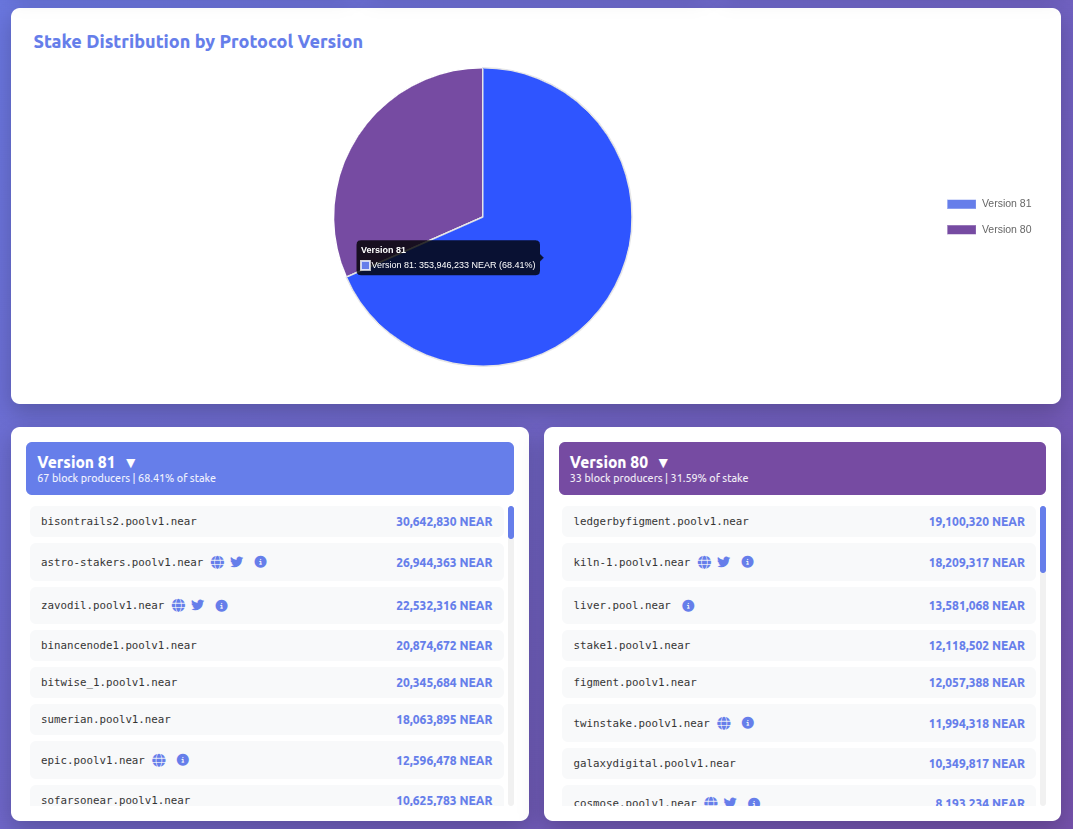Image resolution: width=1073 pixels, height=829 pixels.
Task: View info for liver.pool.near
Action: pyautogui.click(x=686, y=605)
